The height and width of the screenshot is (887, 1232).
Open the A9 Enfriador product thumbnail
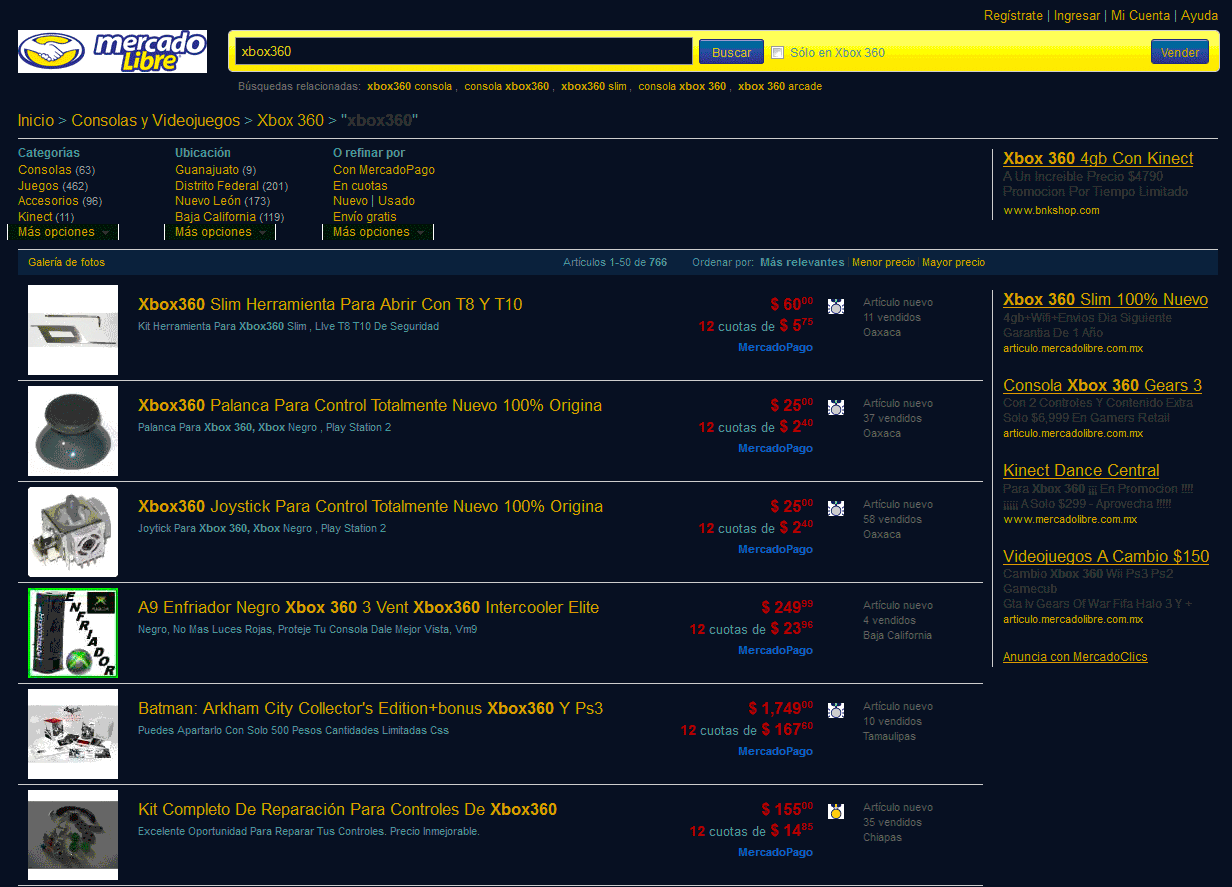point(73,633)
